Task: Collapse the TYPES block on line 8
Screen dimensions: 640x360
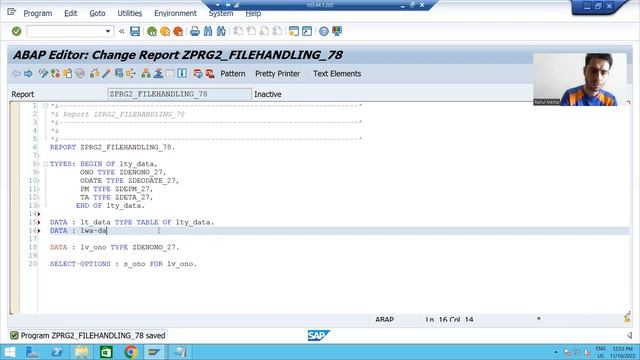Action: [46, 164]
